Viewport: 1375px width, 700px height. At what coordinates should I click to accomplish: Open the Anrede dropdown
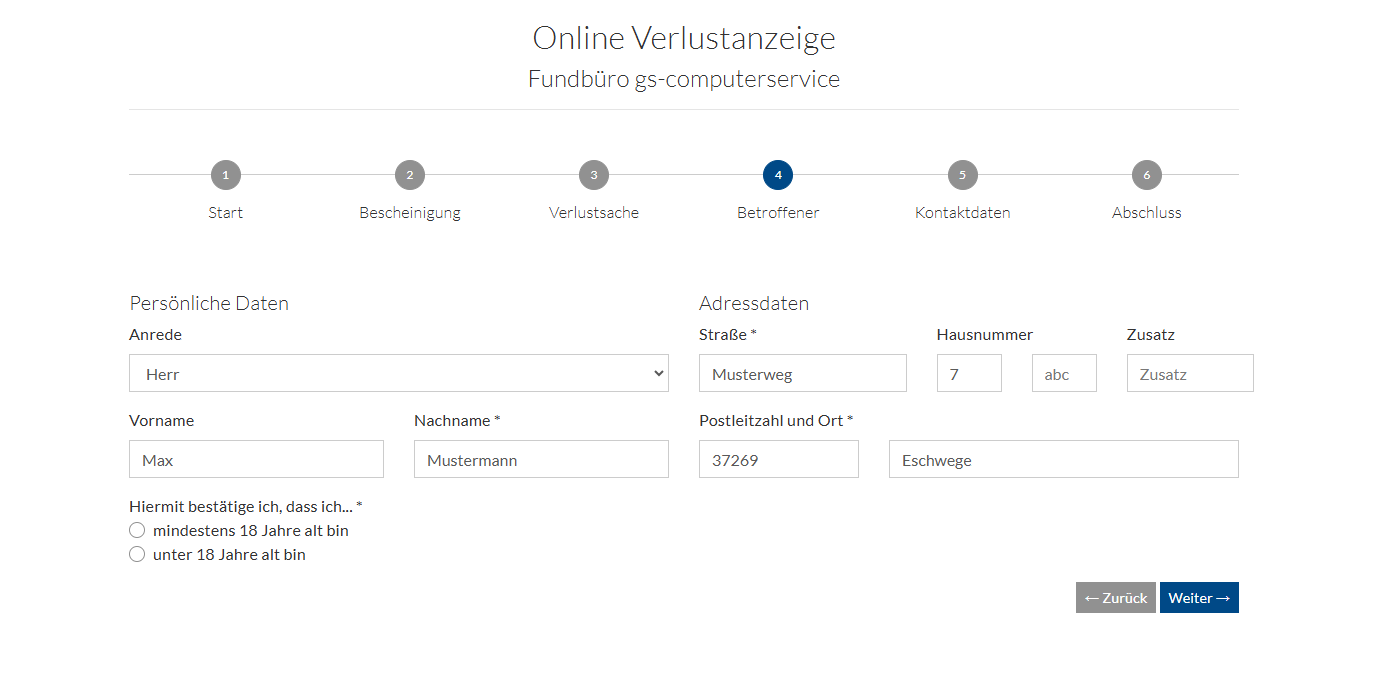398,373
